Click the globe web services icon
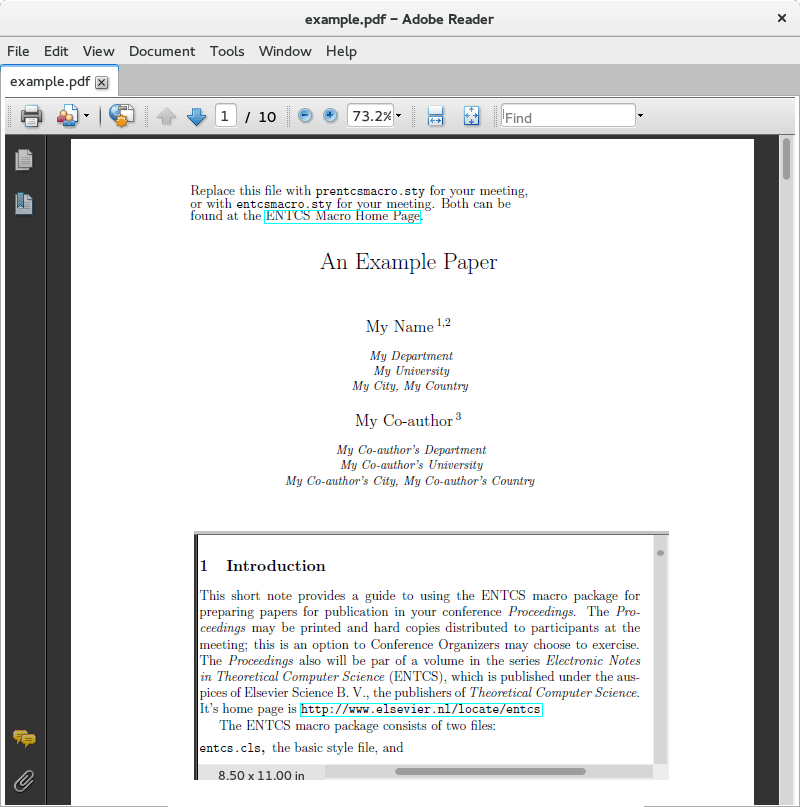 pyautogui.click(x=121, y=116)
